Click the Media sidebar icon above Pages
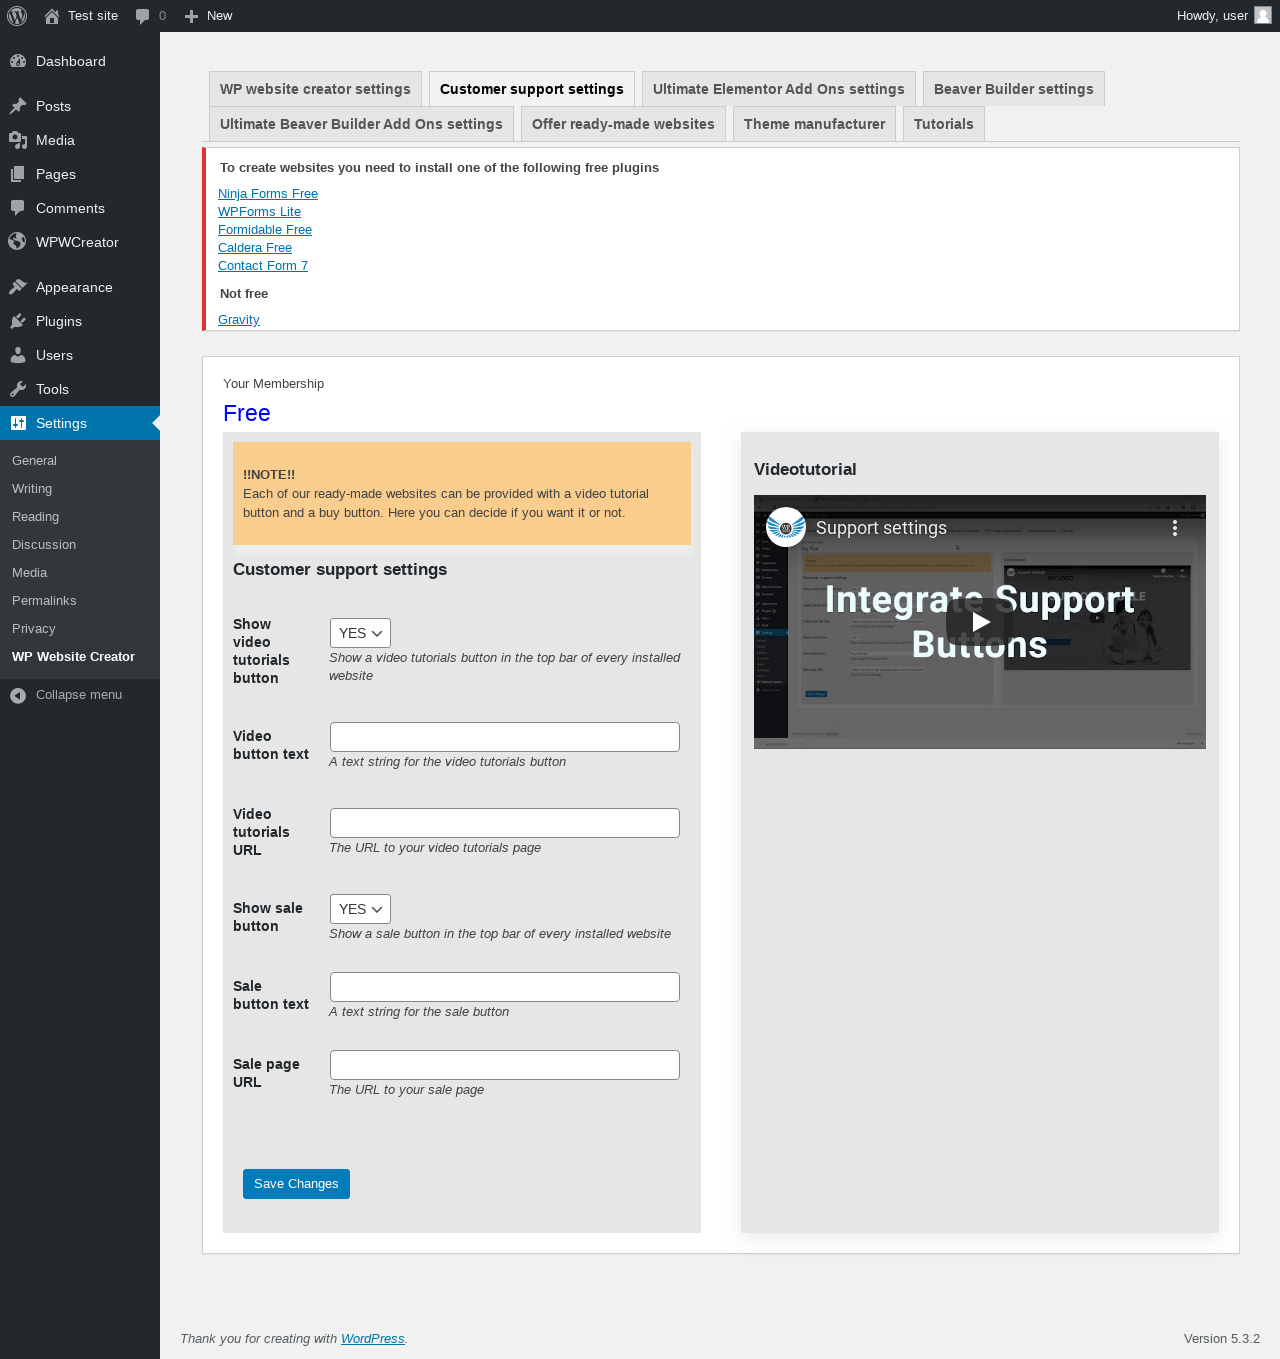 click(x=18, y=140)
